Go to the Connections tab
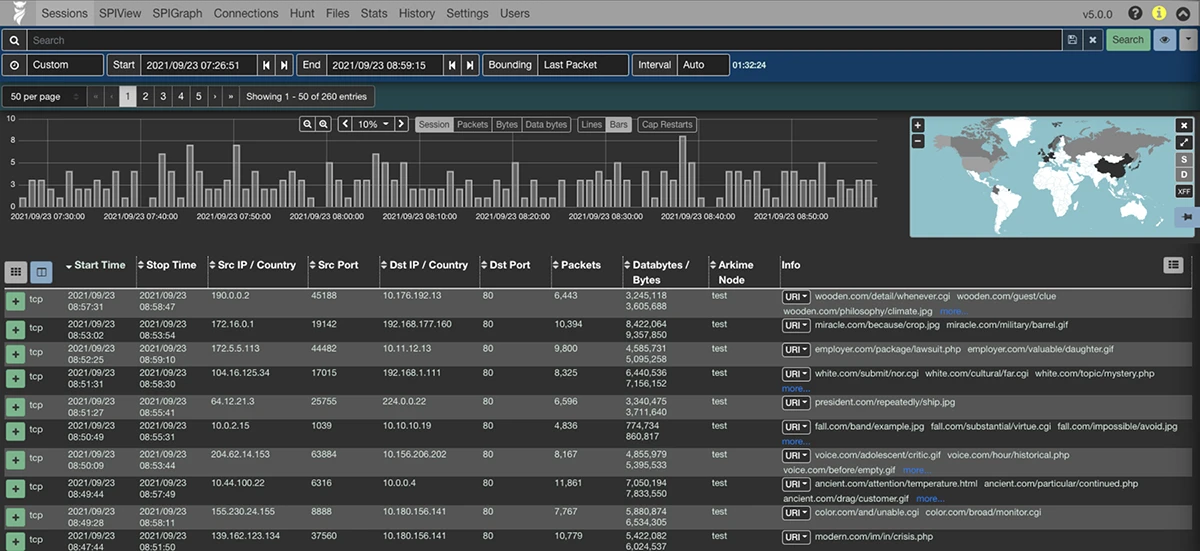1200x551 pixels. tap(246, 13)
